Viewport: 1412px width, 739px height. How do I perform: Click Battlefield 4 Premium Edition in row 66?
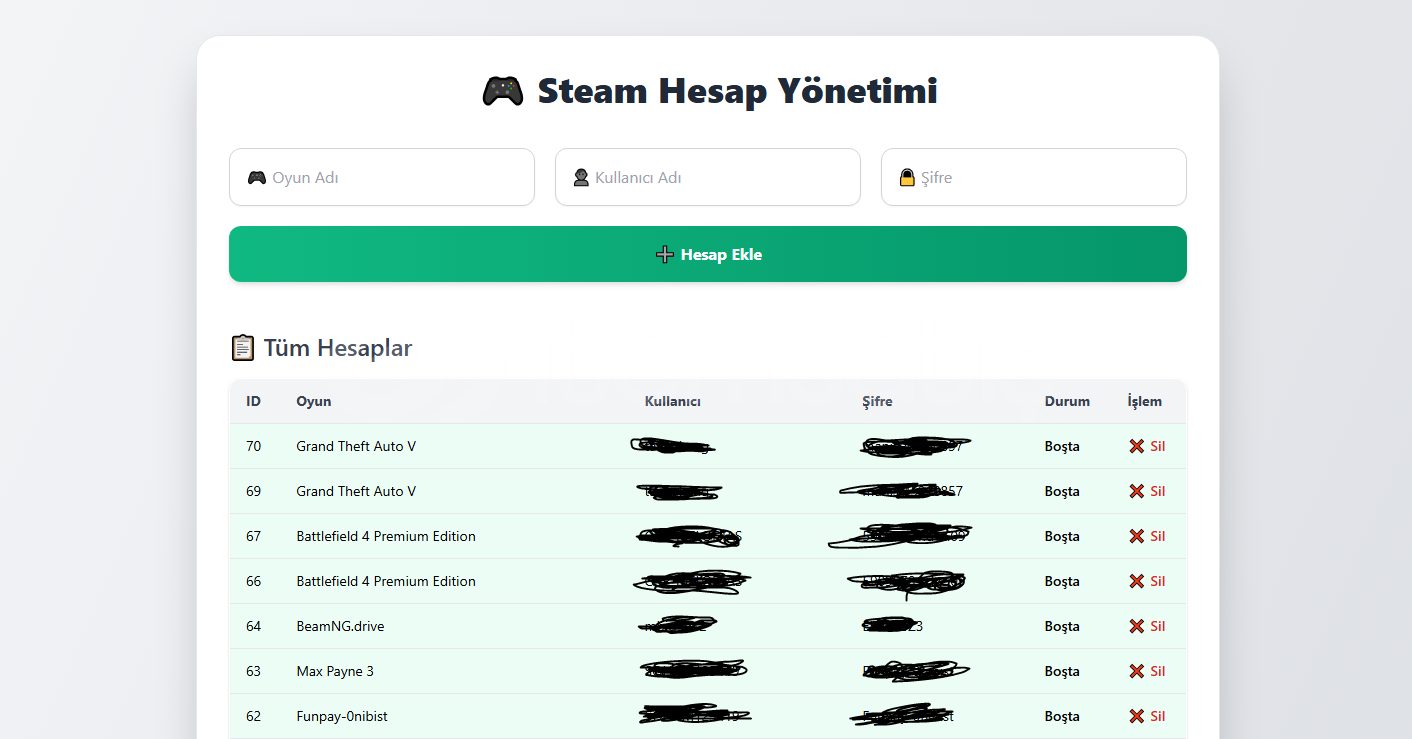click(386, 581)
